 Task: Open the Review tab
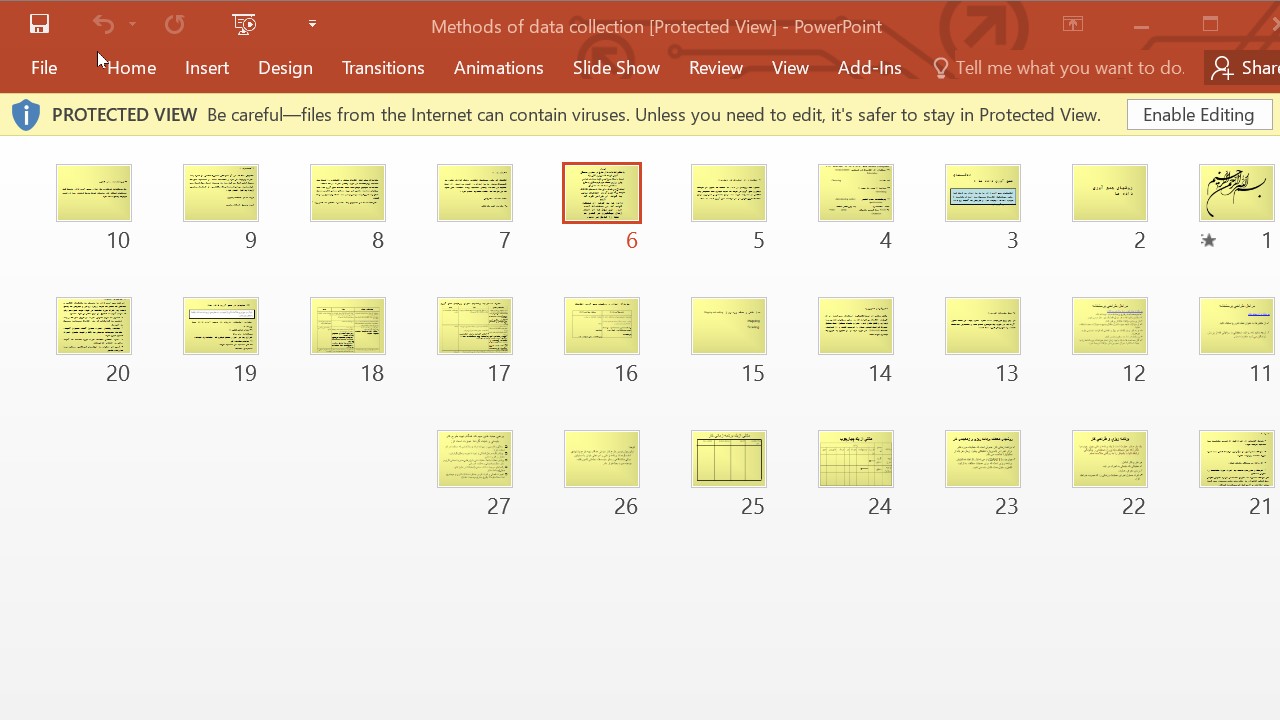(x=716, y=68)
